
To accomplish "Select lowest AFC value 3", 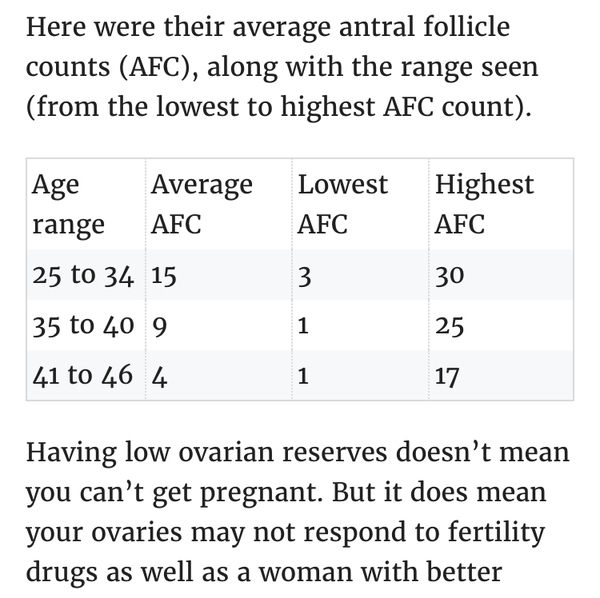I will (x=306, y=275).
